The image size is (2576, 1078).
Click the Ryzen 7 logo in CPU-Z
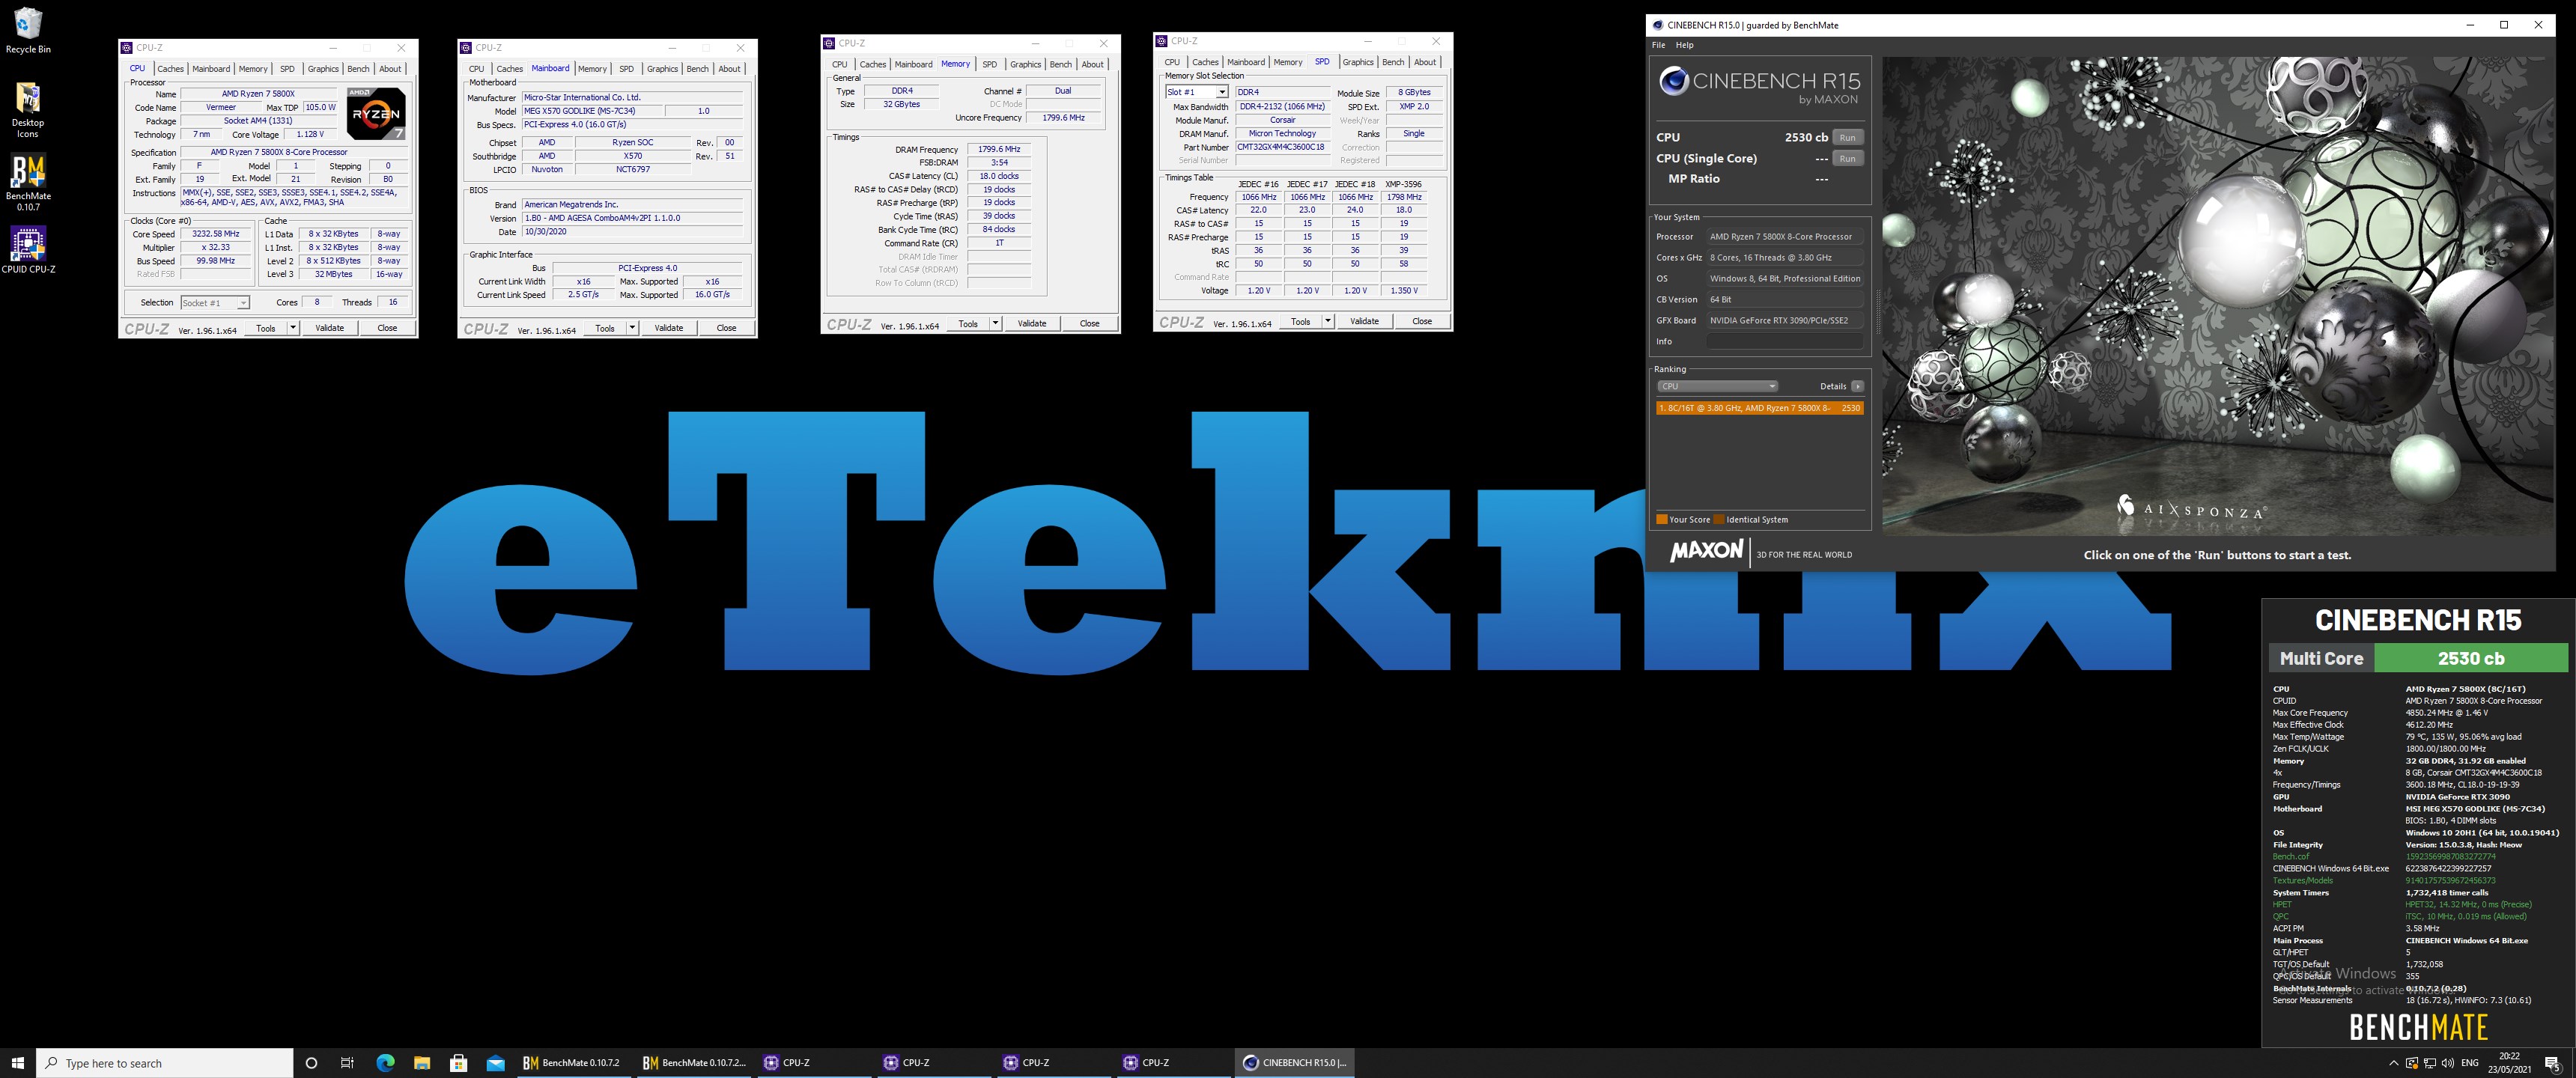376,114
